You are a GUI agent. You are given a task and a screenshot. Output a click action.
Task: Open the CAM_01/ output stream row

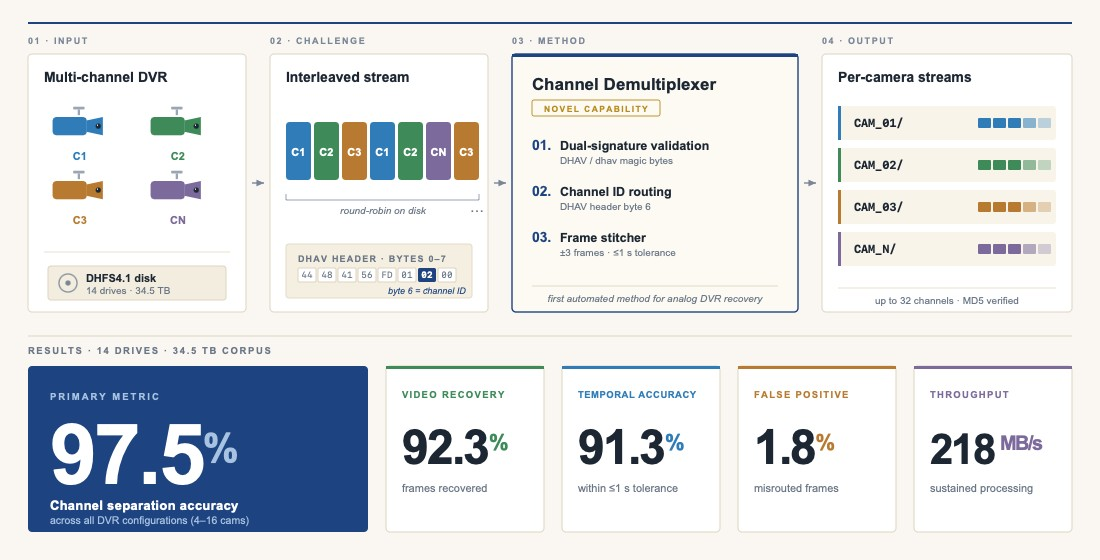coord(947,123)
